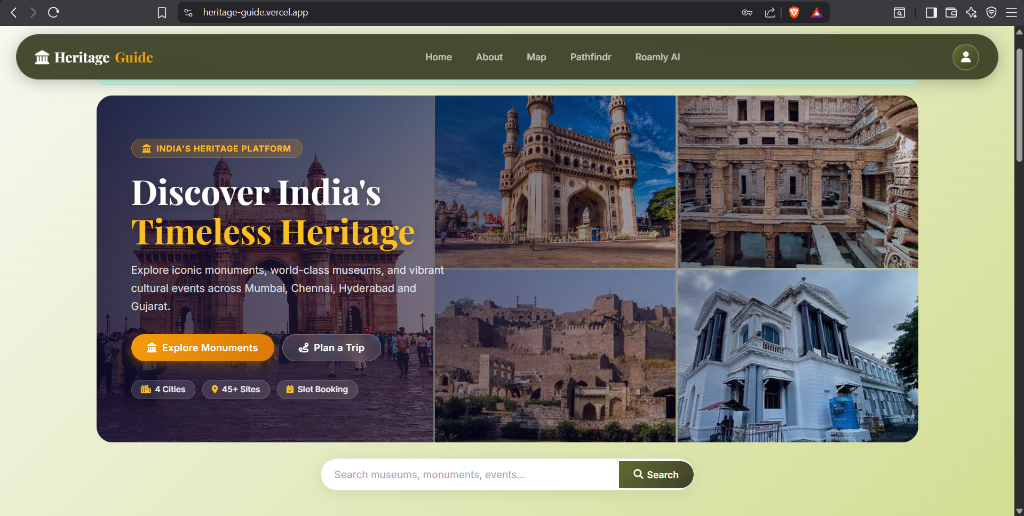Click the Heritage Guide logo
The width and height of the screenshot is (1024, 516).
point(94,57)
